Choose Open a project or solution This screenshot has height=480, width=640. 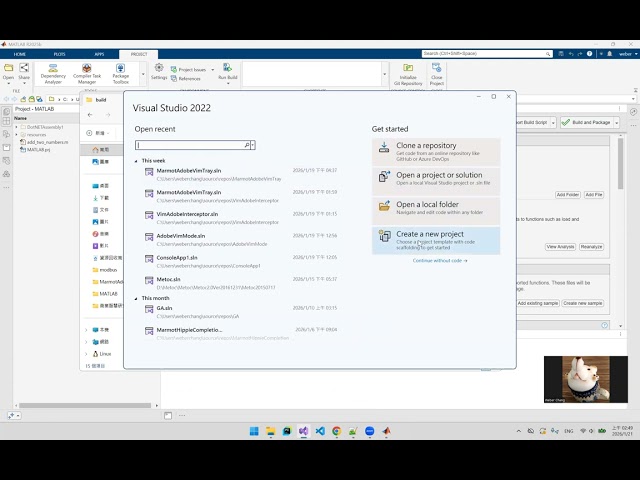pos(436,180)
